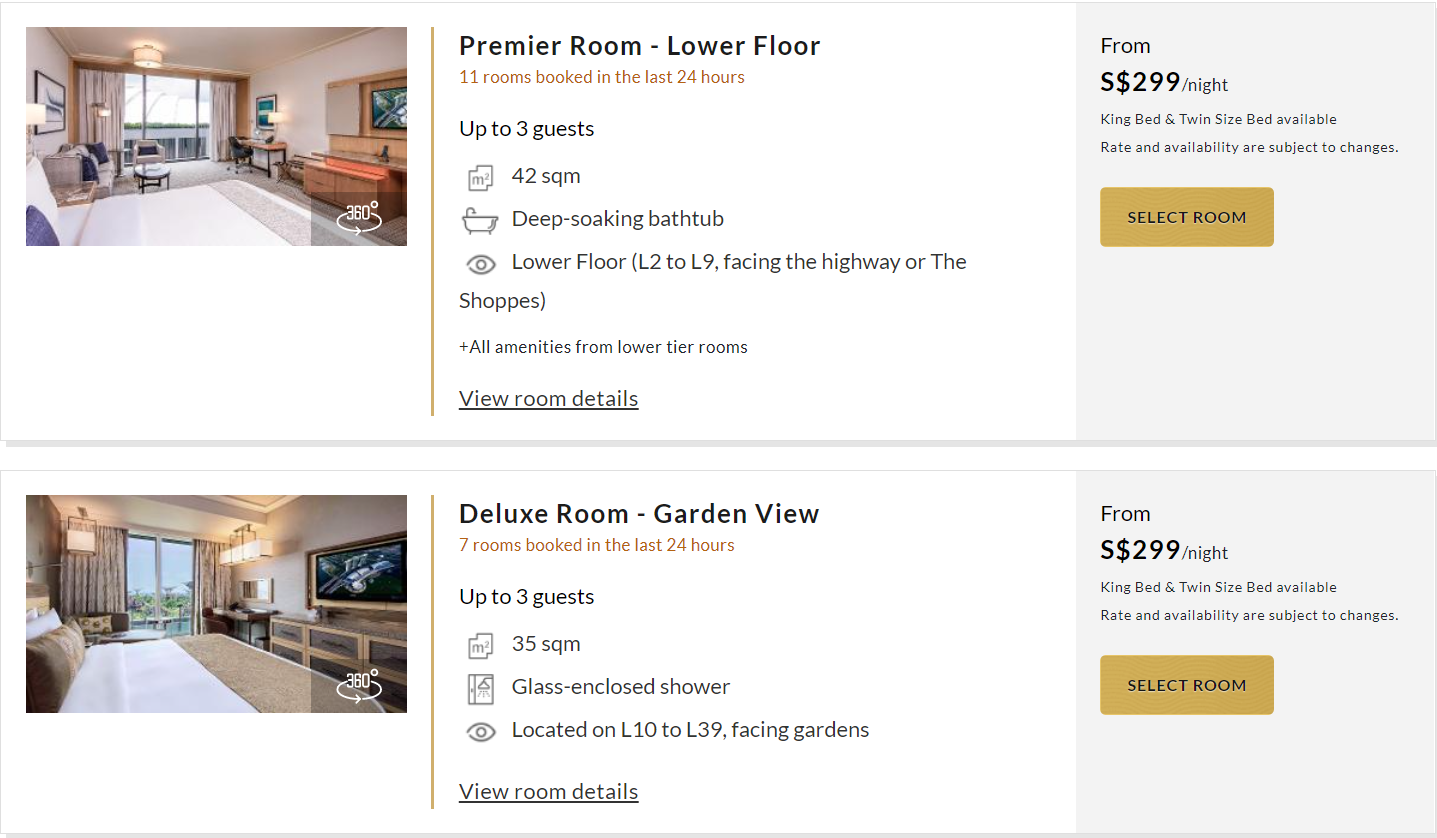Select Room for Premier Room - Lower Floor
The image size is (1437, 838).
pyautogui.click(x=1187, y=217)
